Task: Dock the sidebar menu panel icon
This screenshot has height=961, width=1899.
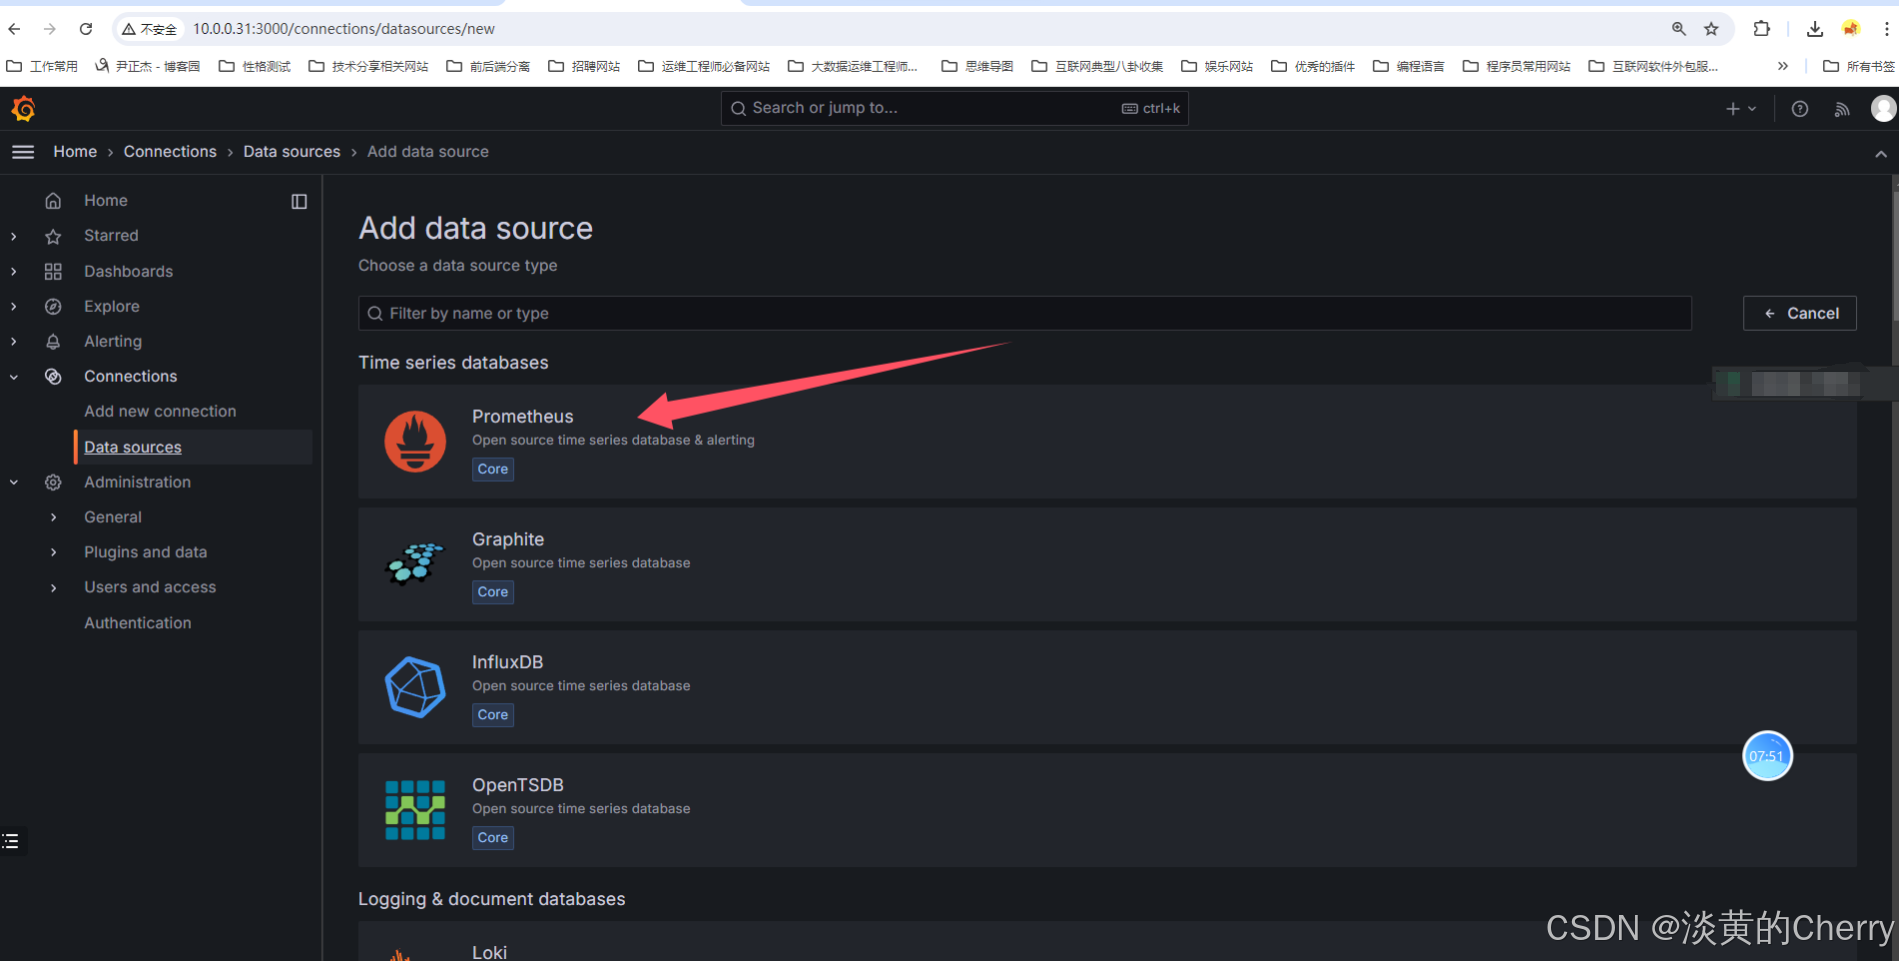Action: 299,201
